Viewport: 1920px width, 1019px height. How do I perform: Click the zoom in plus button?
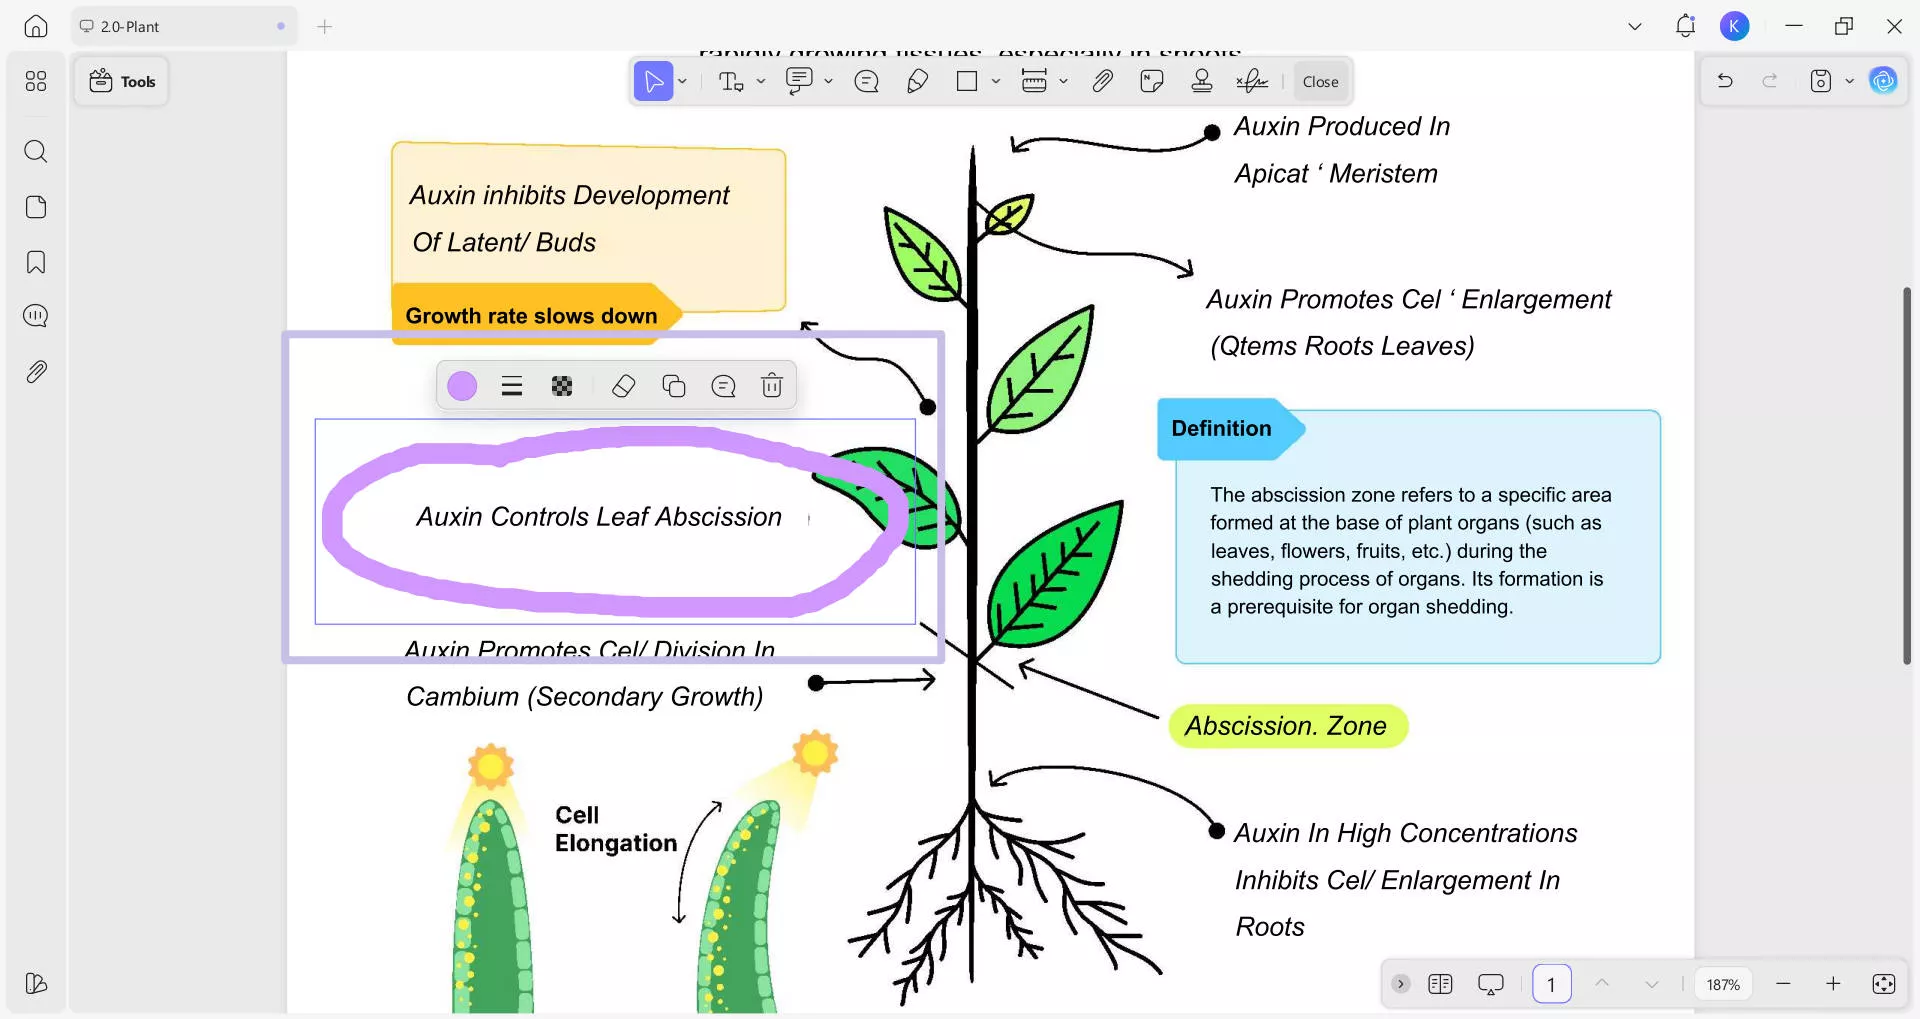point(1833,984)
